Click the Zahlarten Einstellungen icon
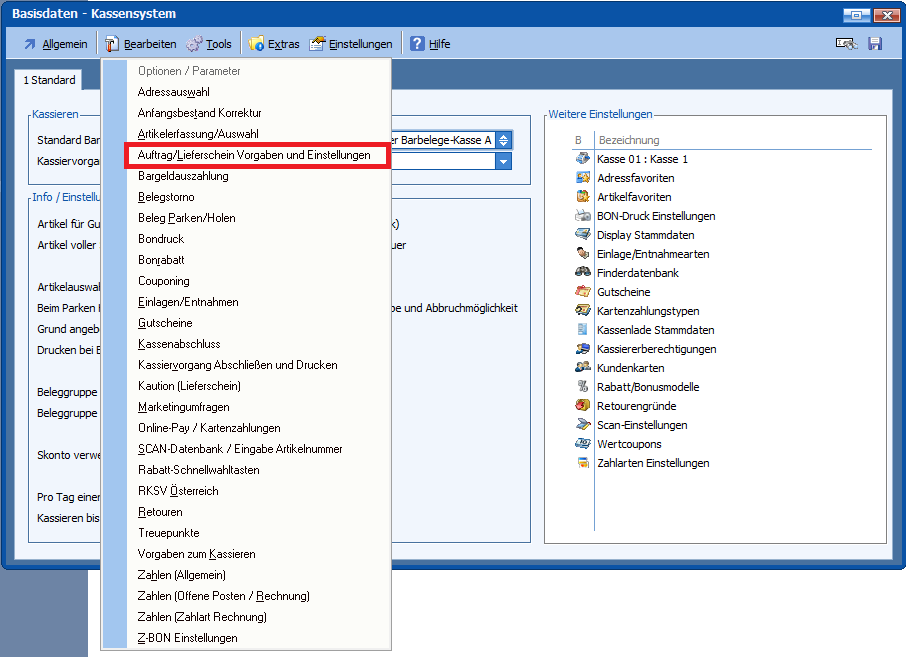 pos(583,463)
